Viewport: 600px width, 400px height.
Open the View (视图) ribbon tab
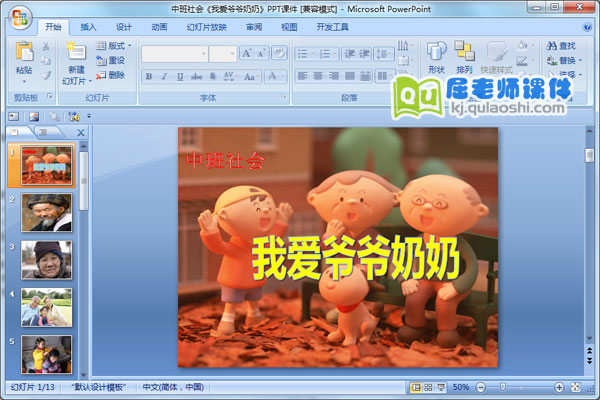[289, 27]
